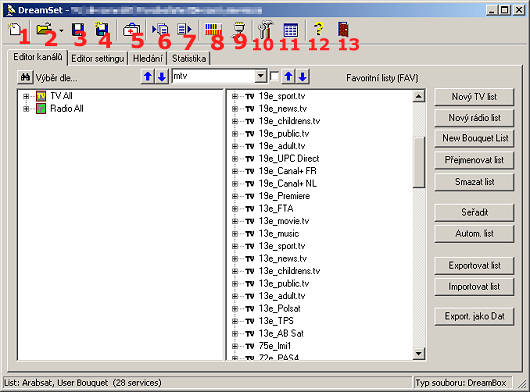
Task: Switch to the Editor kanálů tab
Action: pos(38,57)
